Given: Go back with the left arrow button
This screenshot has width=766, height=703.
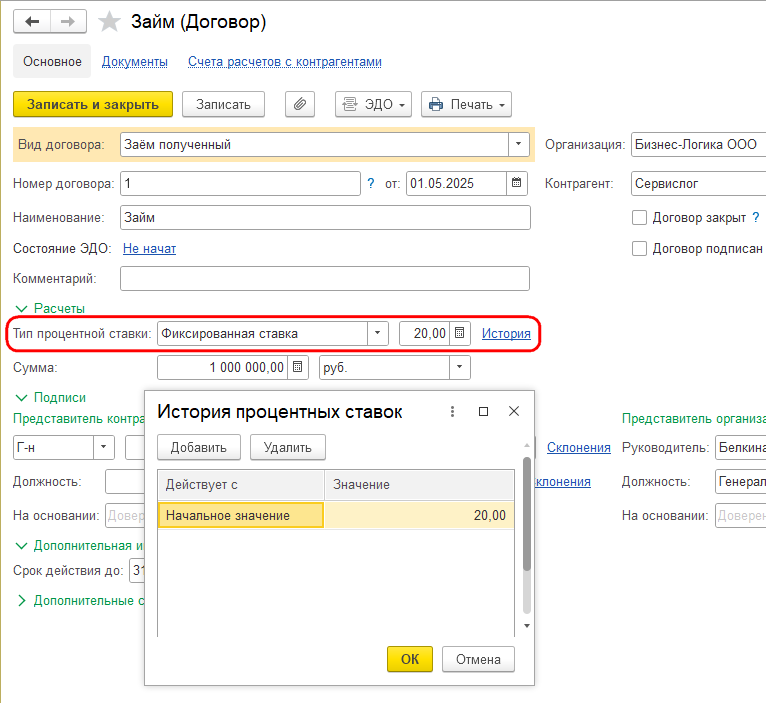Looking at the screenshot, I should pos(32,21).
